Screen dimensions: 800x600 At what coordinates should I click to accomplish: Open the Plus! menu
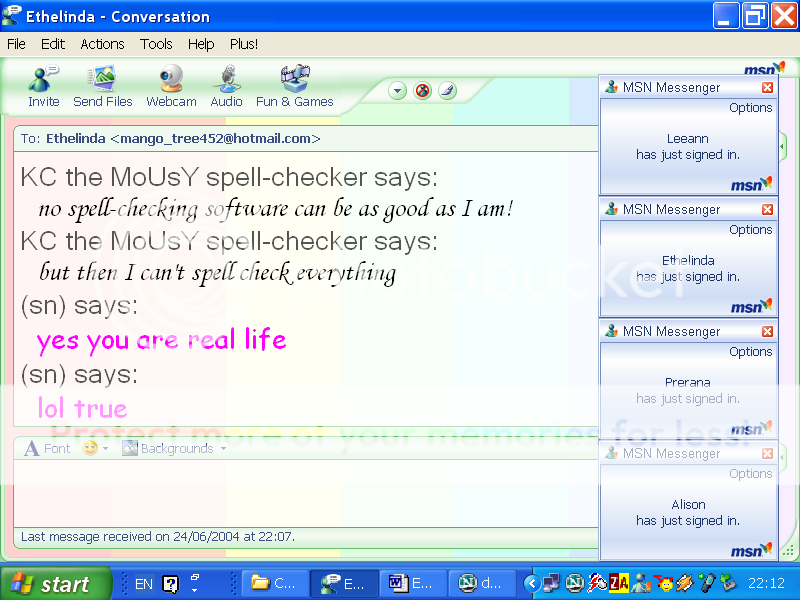tap(244, 44)
